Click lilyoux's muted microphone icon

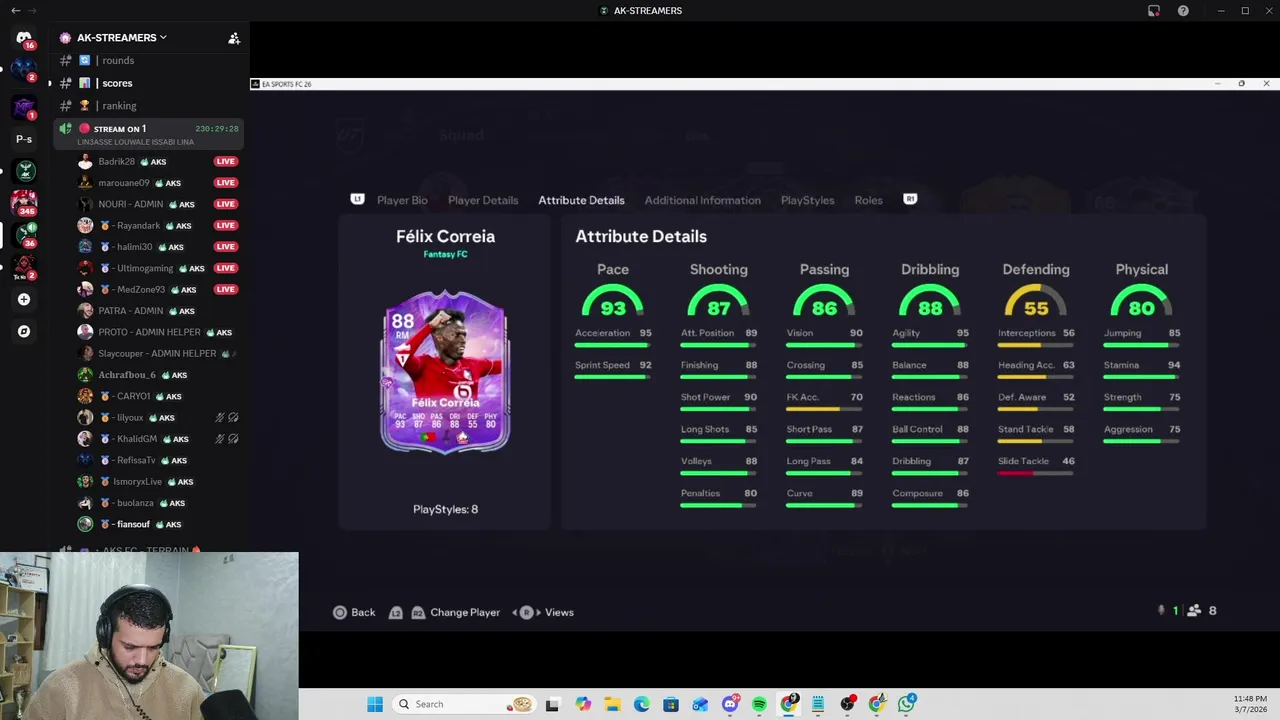(220, 418)
